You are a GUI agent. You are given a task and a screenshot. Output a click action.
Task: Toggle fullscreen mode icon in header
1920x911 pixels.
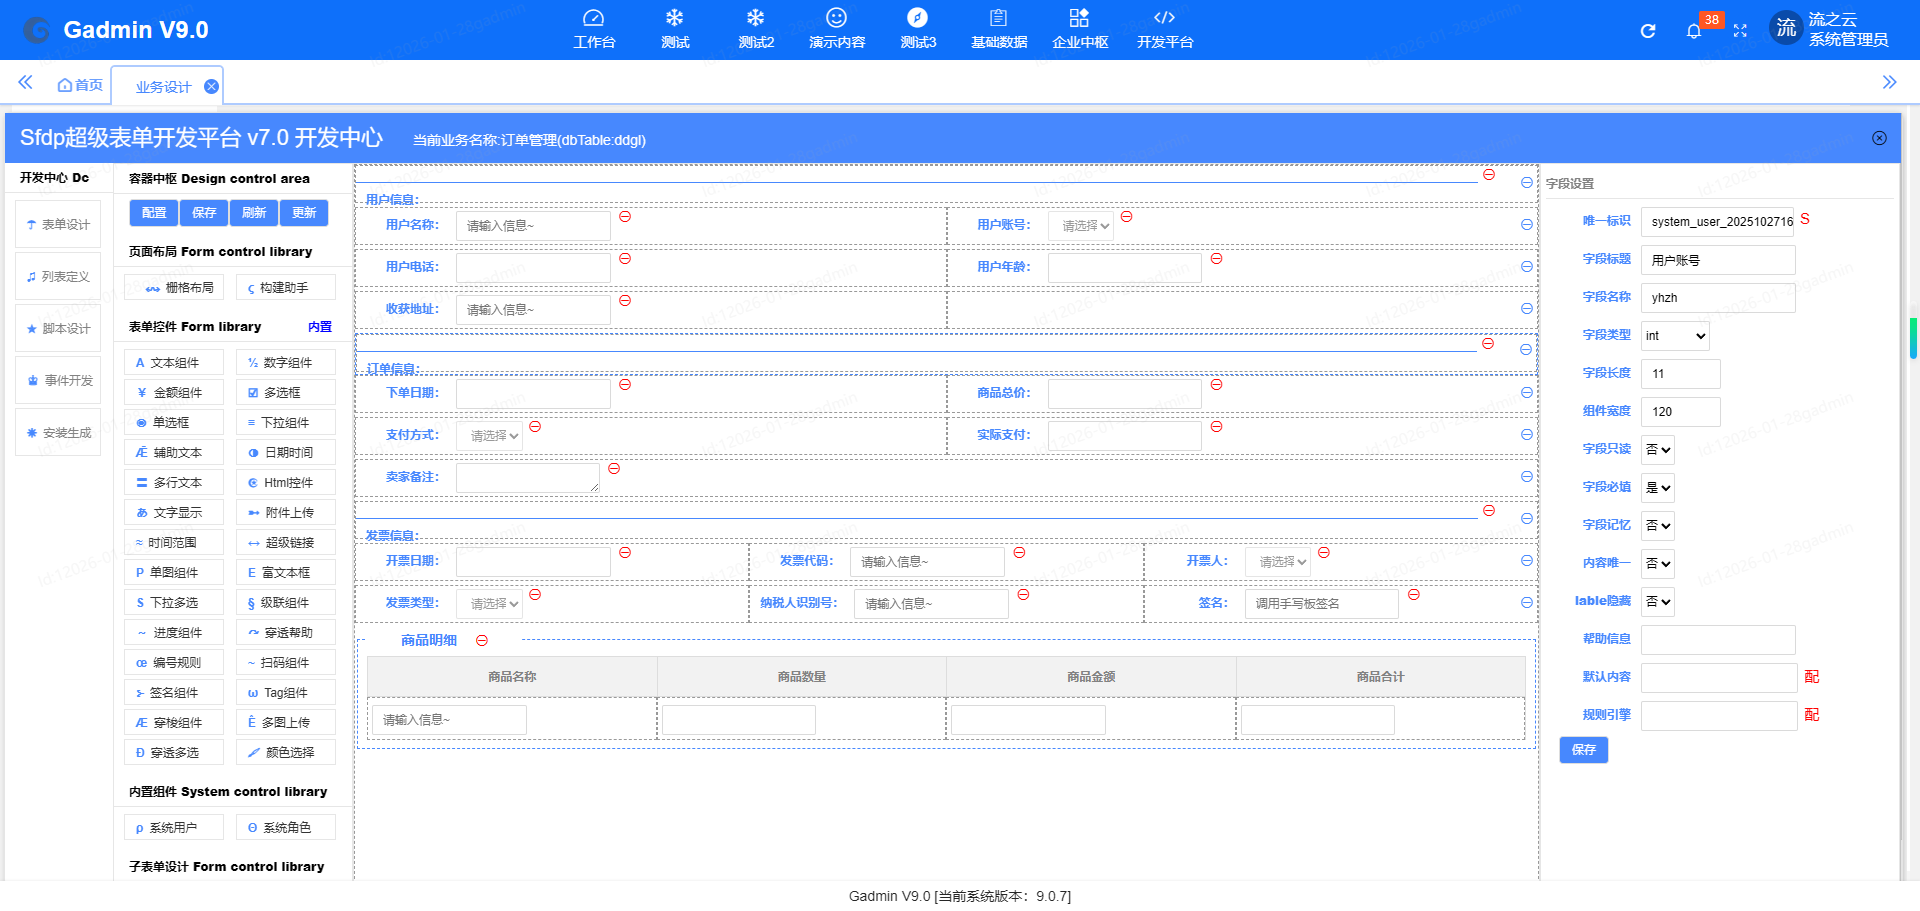pyautogui.click(x=1740, y=31)
